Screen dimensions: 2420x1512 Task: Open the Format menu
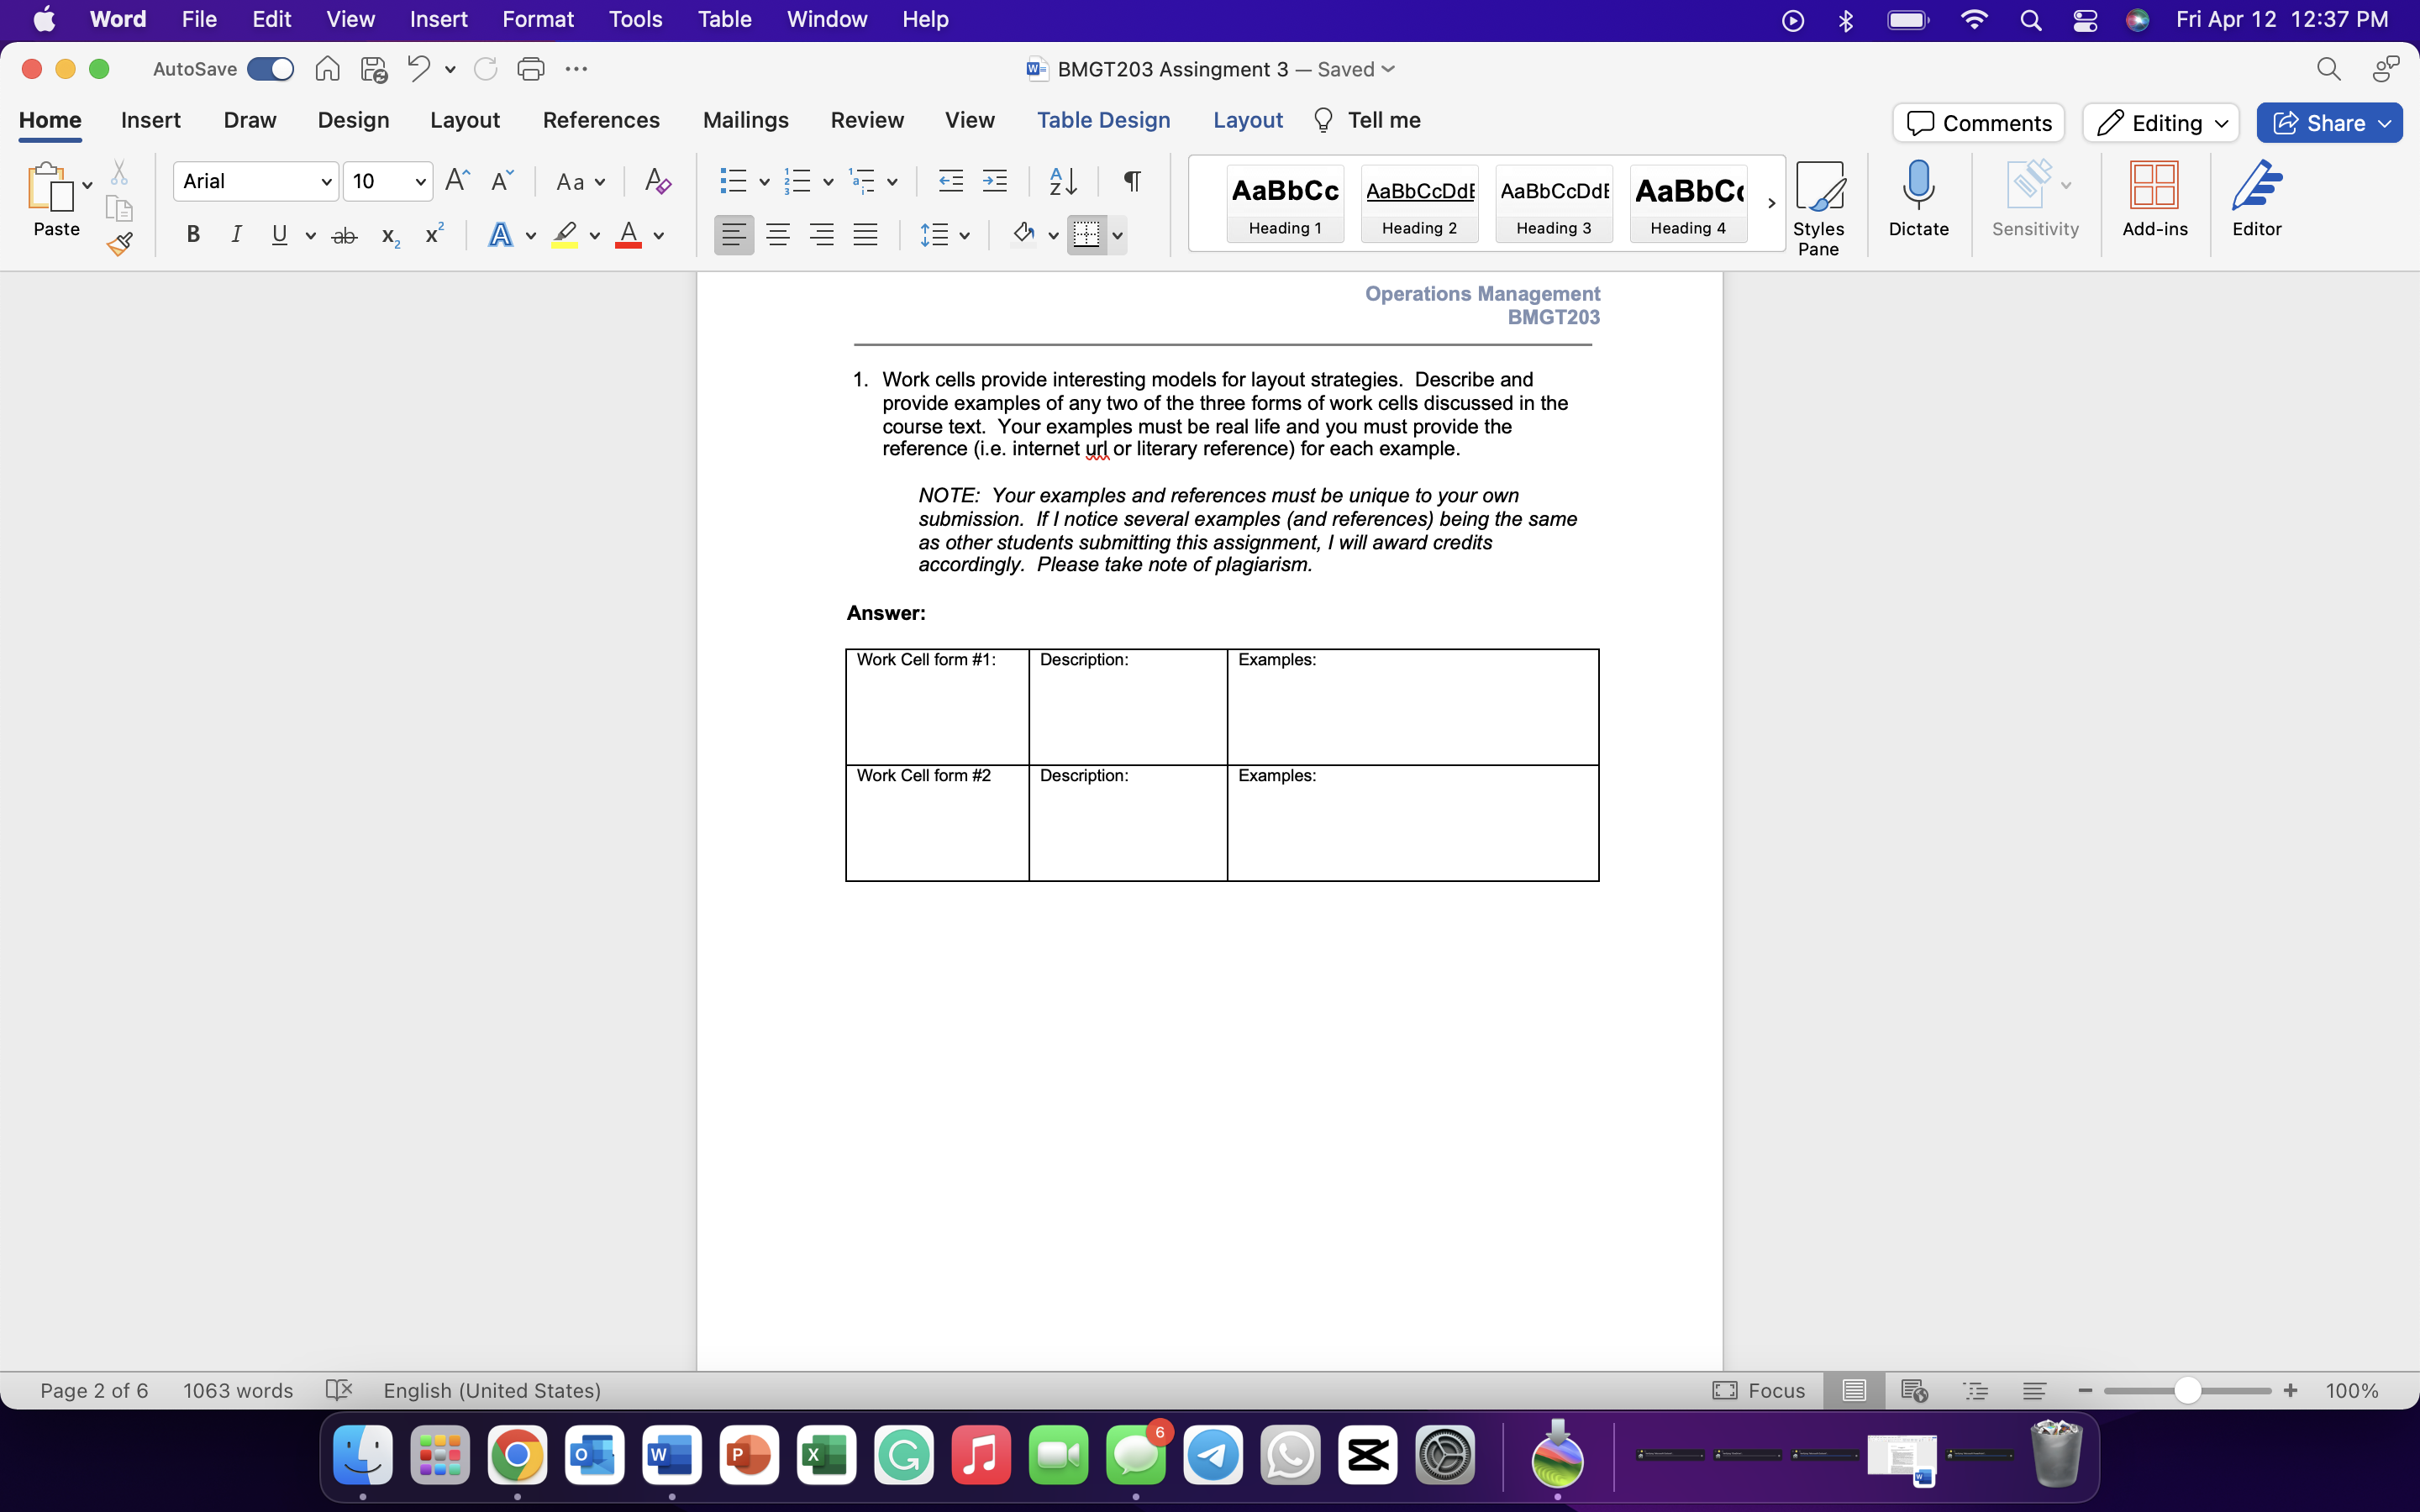(x=538, y=19)
